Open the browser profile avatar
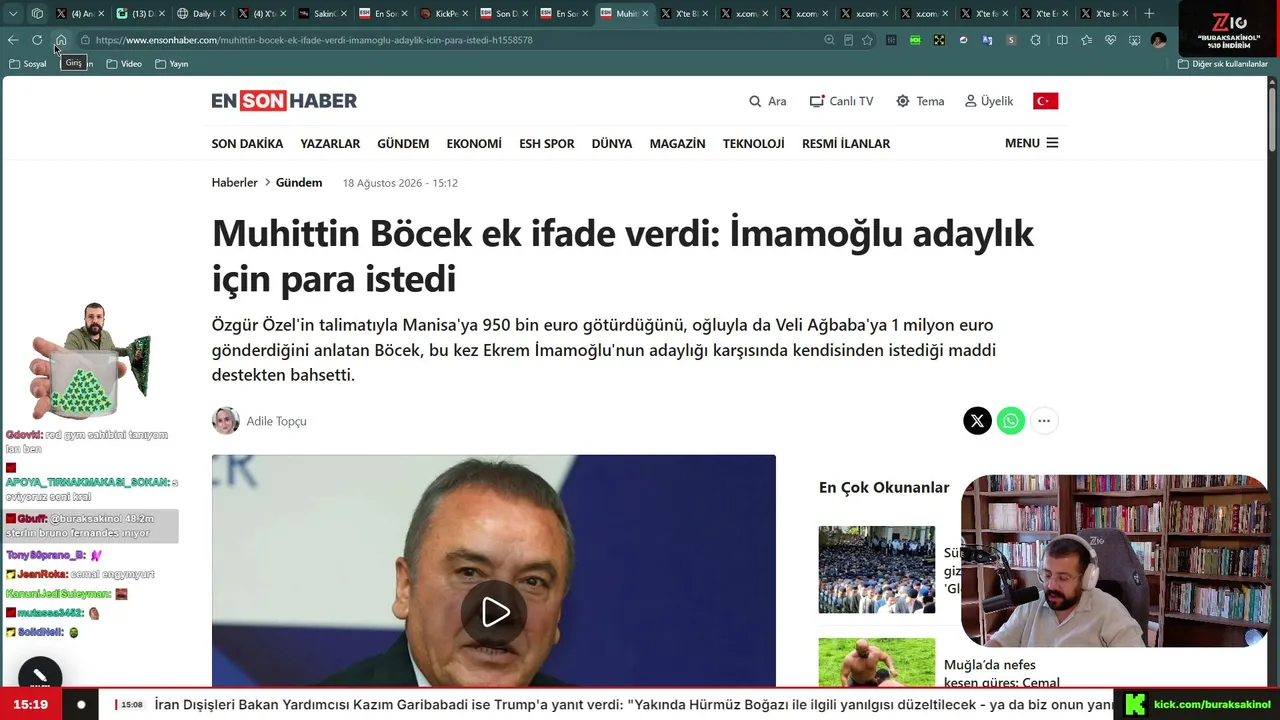 pos(1158,40)
